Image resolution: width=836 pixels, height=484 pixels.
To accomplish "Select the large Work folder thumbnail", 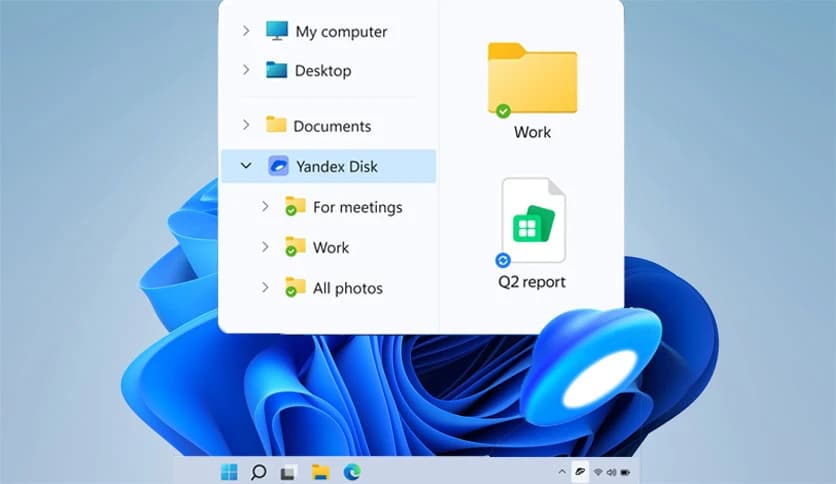I will click(x=532, y=78).
